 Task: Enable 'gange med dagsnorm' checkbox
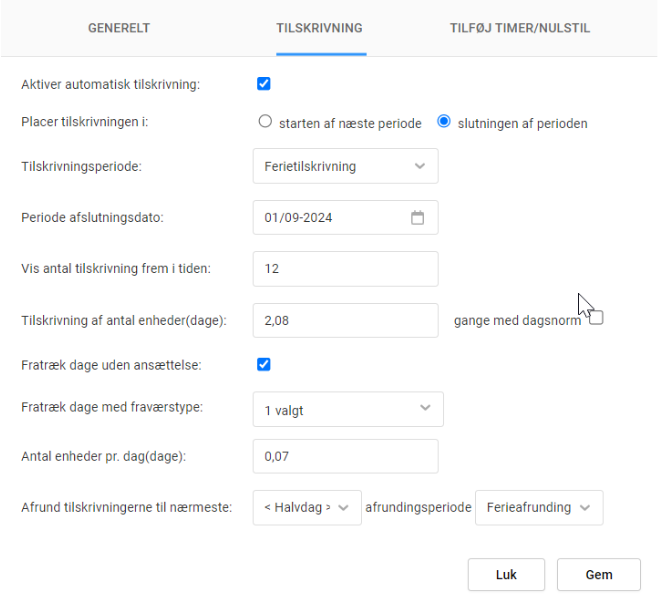pyautogui.click(x=596, y=319)
